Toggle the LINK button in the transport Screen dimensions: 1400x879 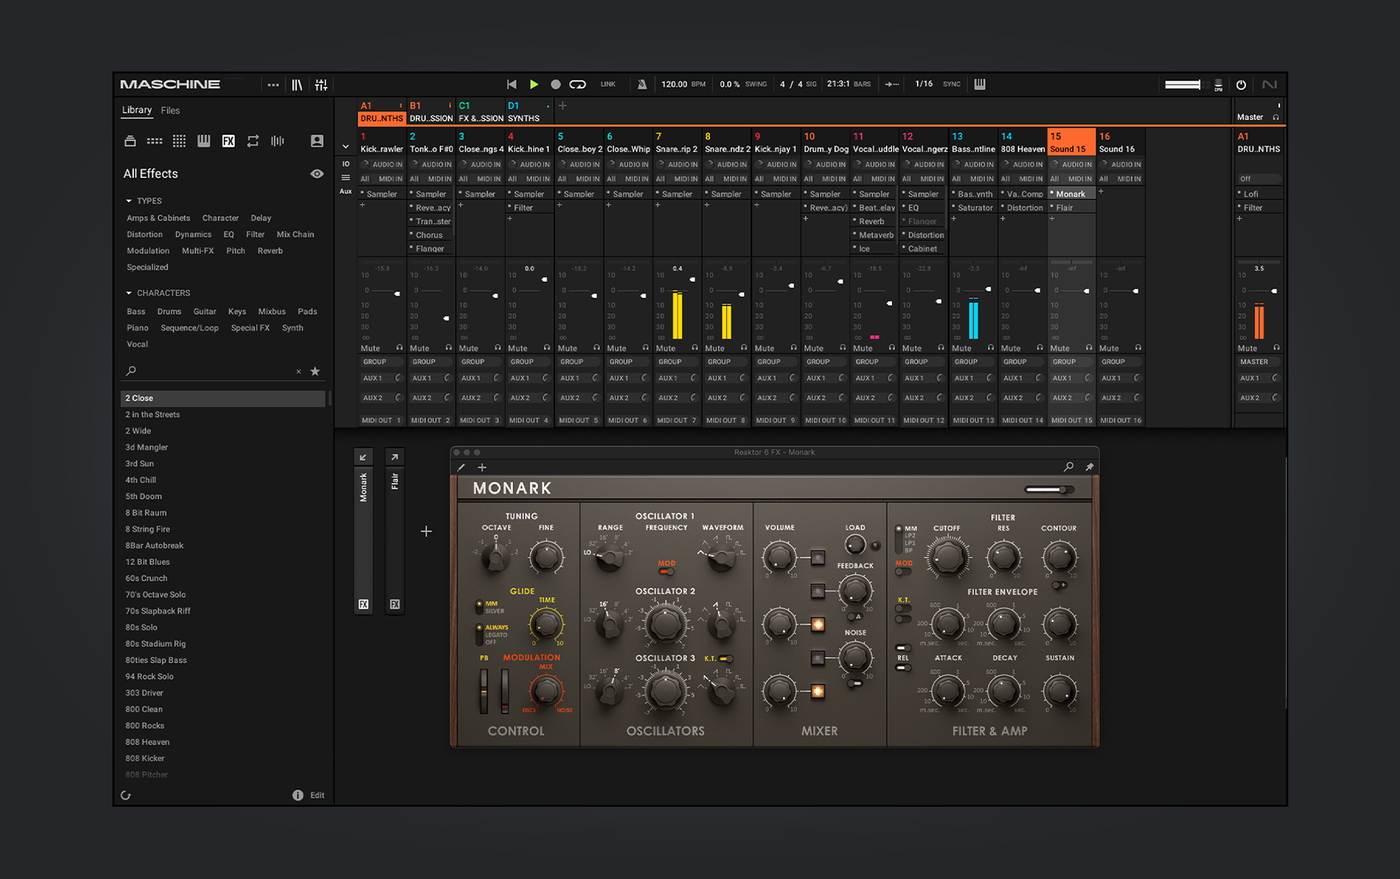click(x=608, y=85)
